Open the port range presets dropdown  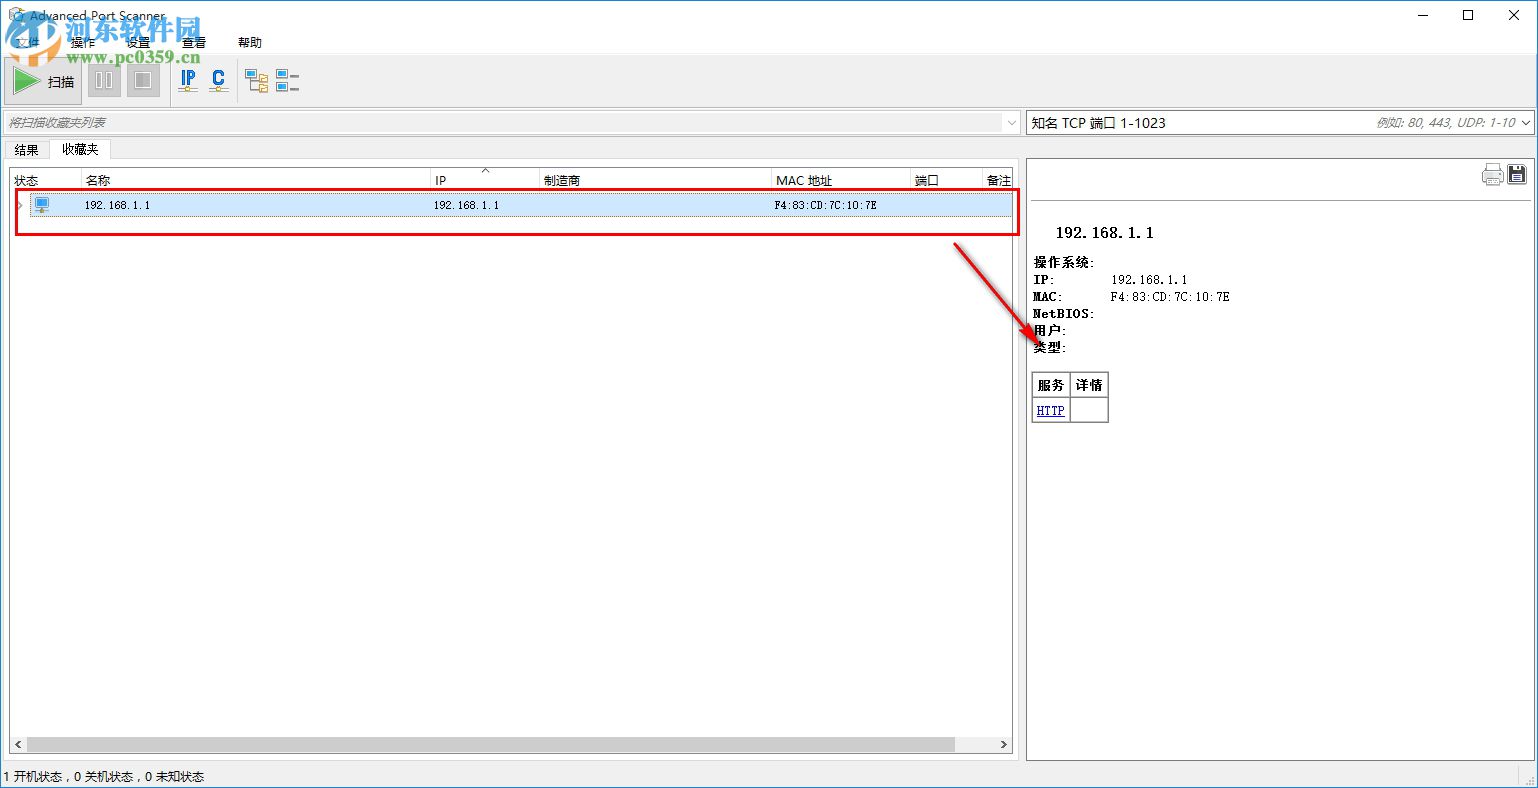click(x=1527, y=121)
